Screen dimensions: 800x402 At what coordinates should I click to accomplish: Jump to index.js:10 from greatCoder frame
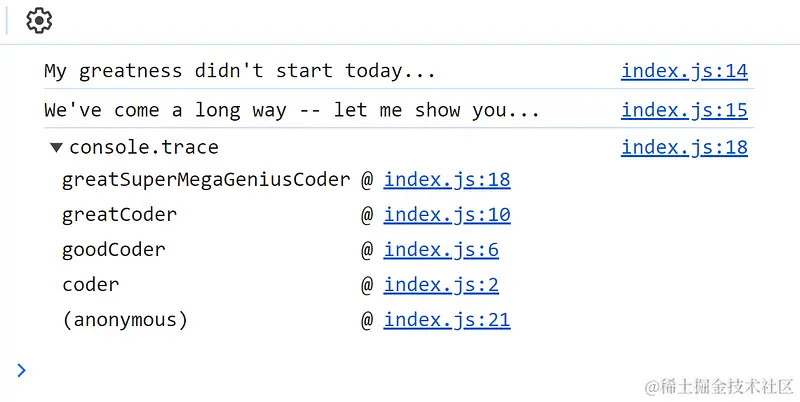447,215
